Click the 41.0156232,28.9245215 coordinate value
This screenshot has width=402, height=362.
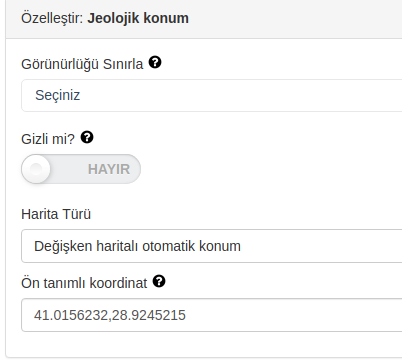point(110,315)
